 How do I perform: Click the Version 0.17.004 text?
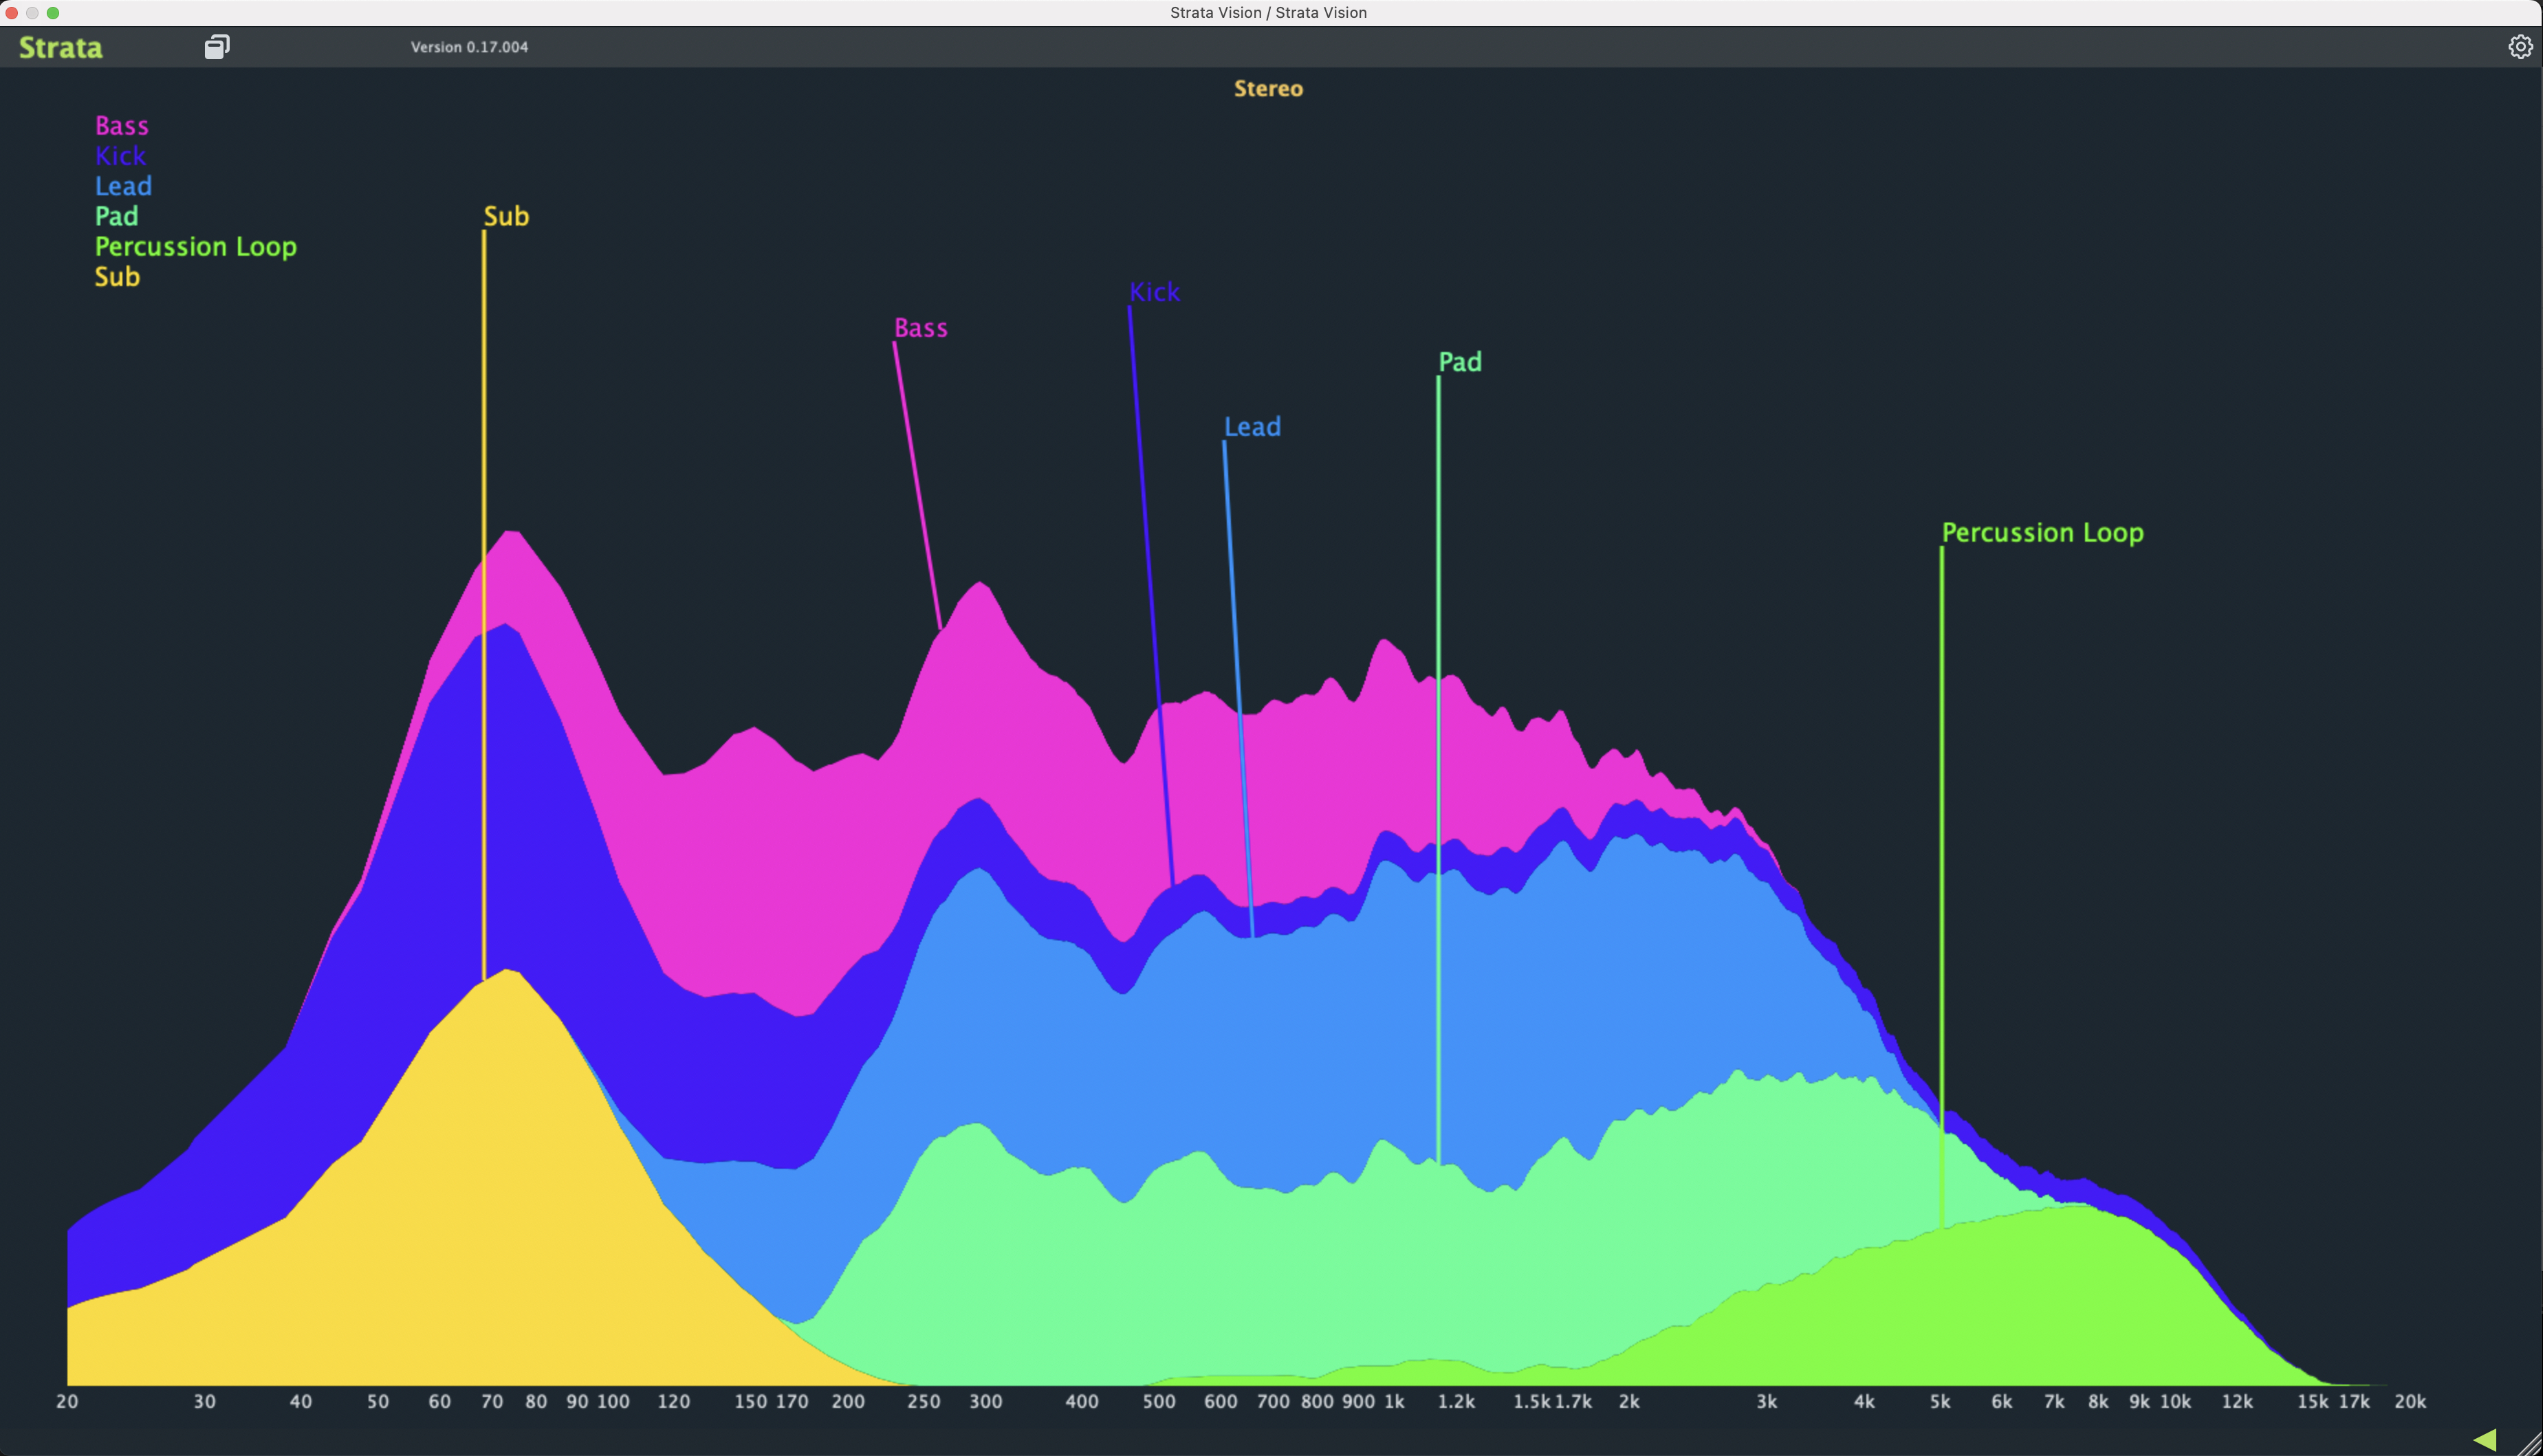469,47
